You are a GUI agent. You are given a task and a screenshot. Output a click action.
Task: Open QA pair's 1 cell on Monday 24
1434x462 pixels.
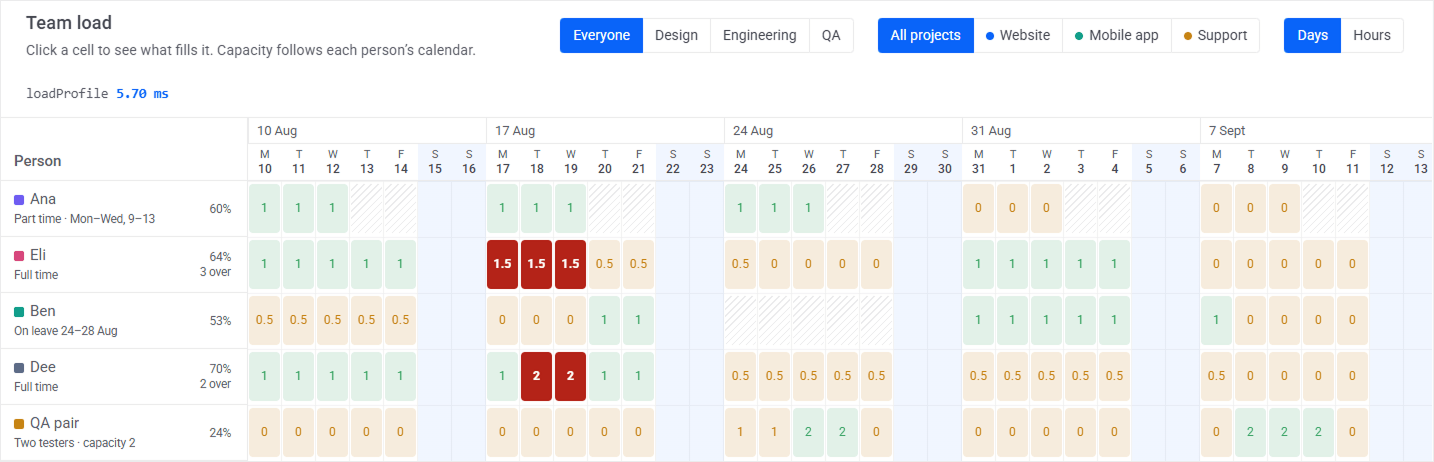click(x=741, y=432)
